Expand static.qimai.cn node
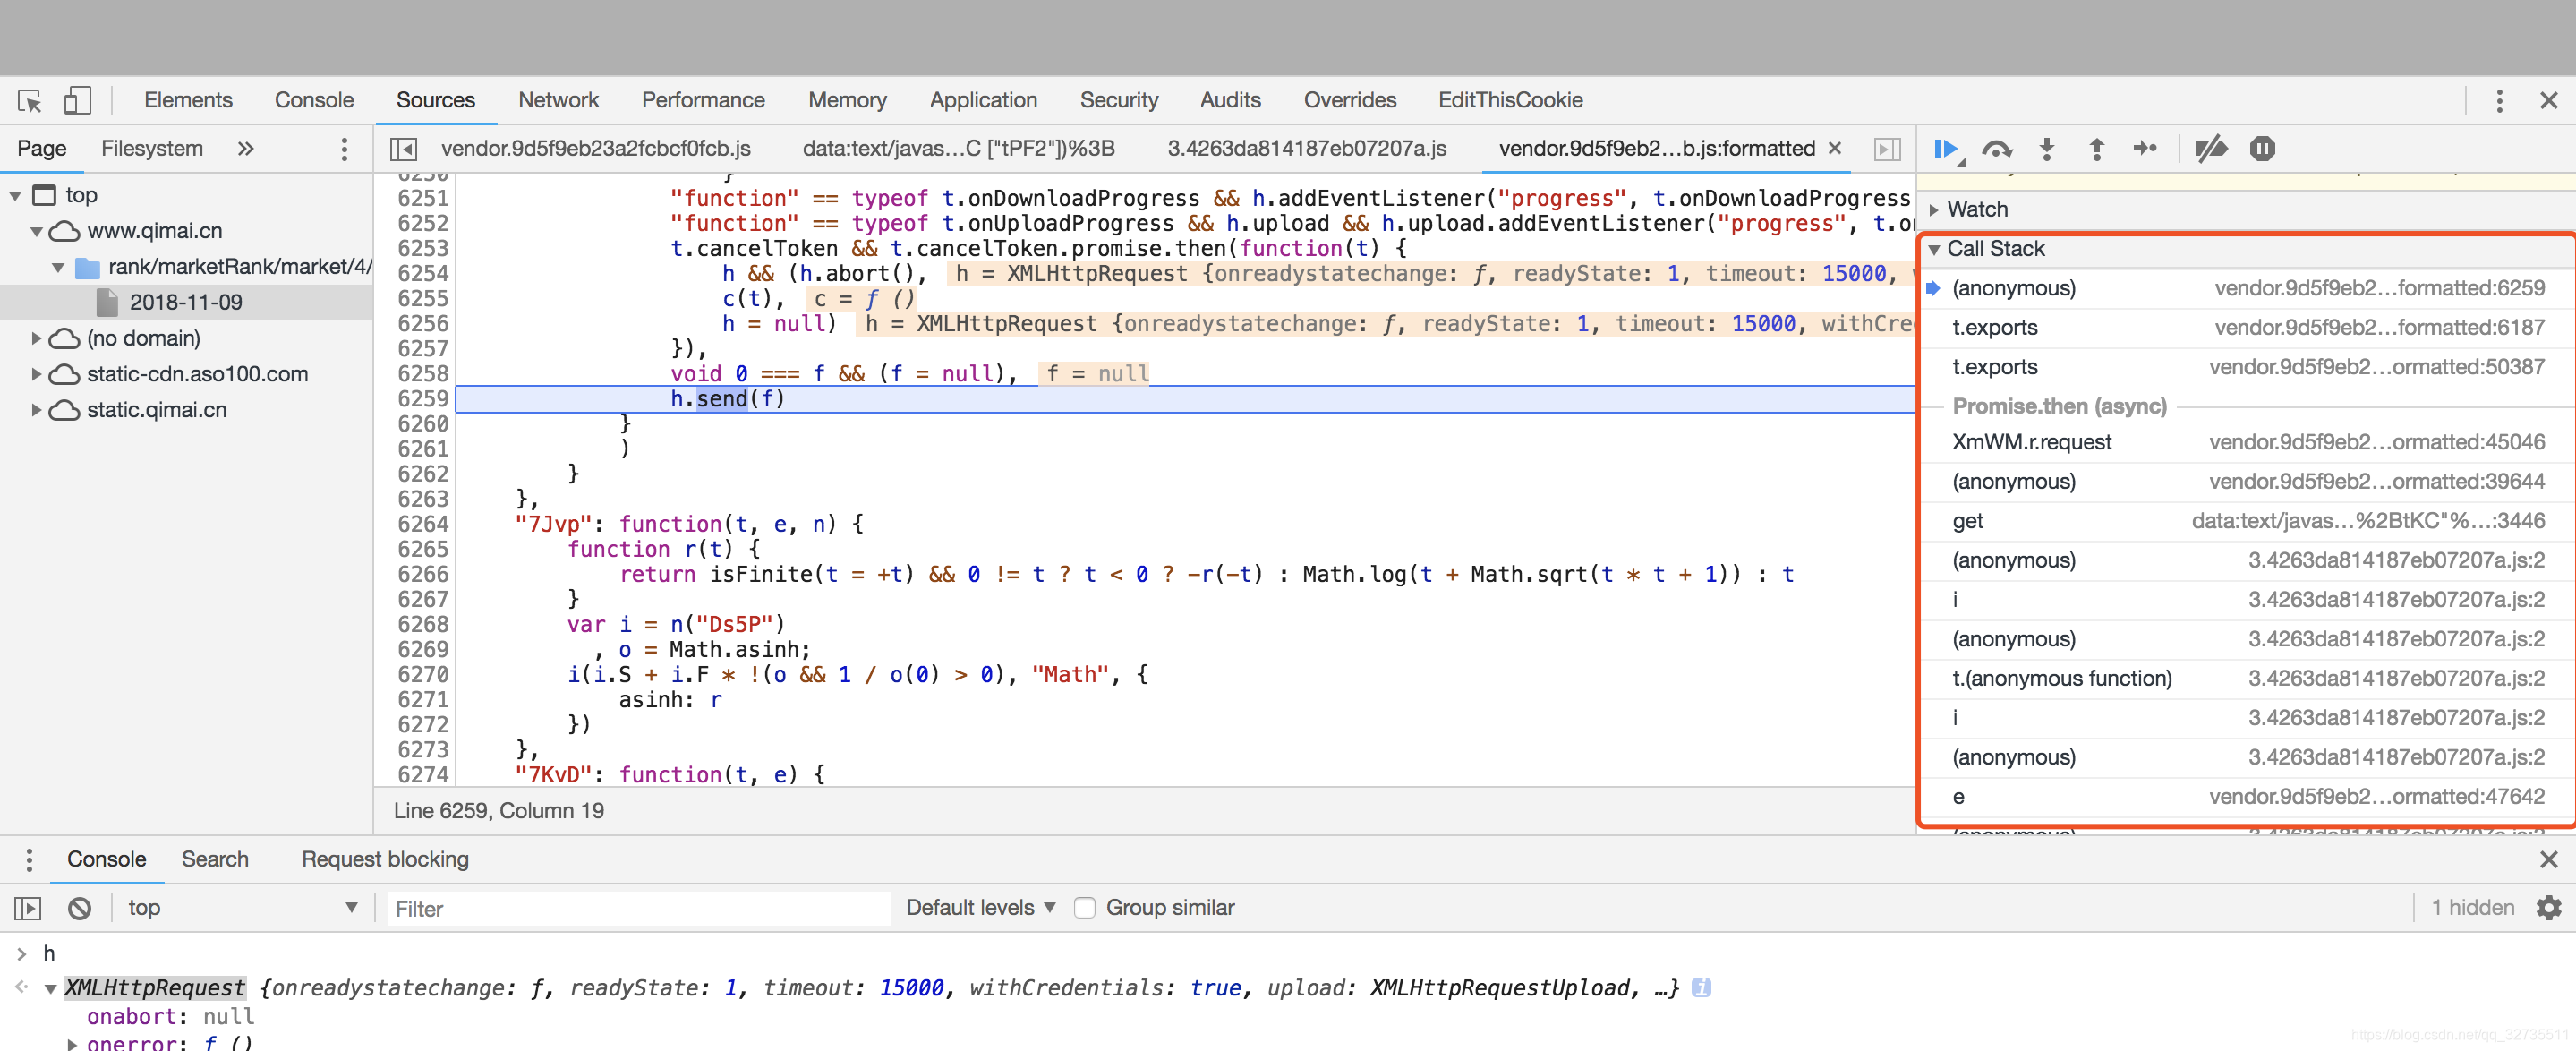The height and width of the screenshot is (1051, 2576). coord(37,410)
